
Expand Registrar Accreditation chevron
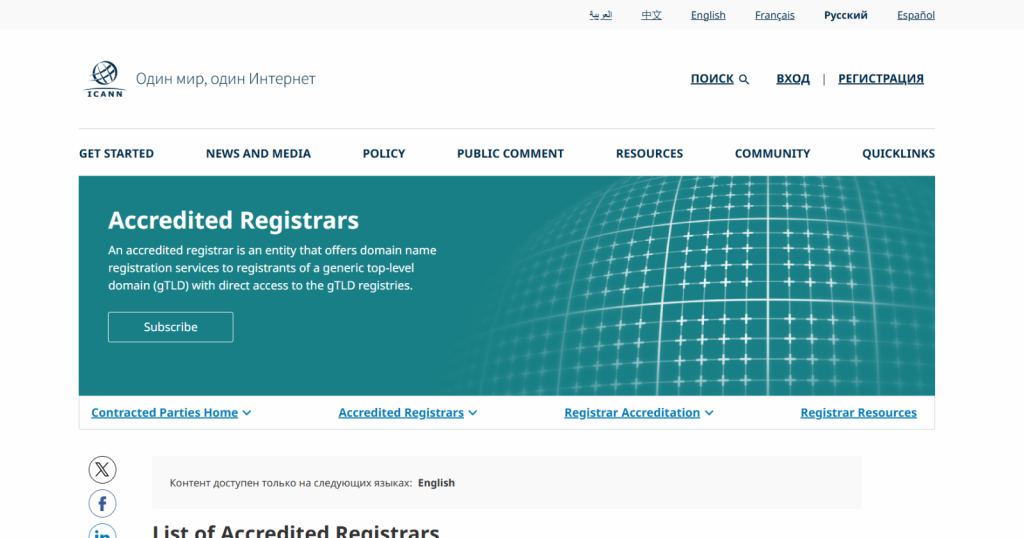[709, 413]
